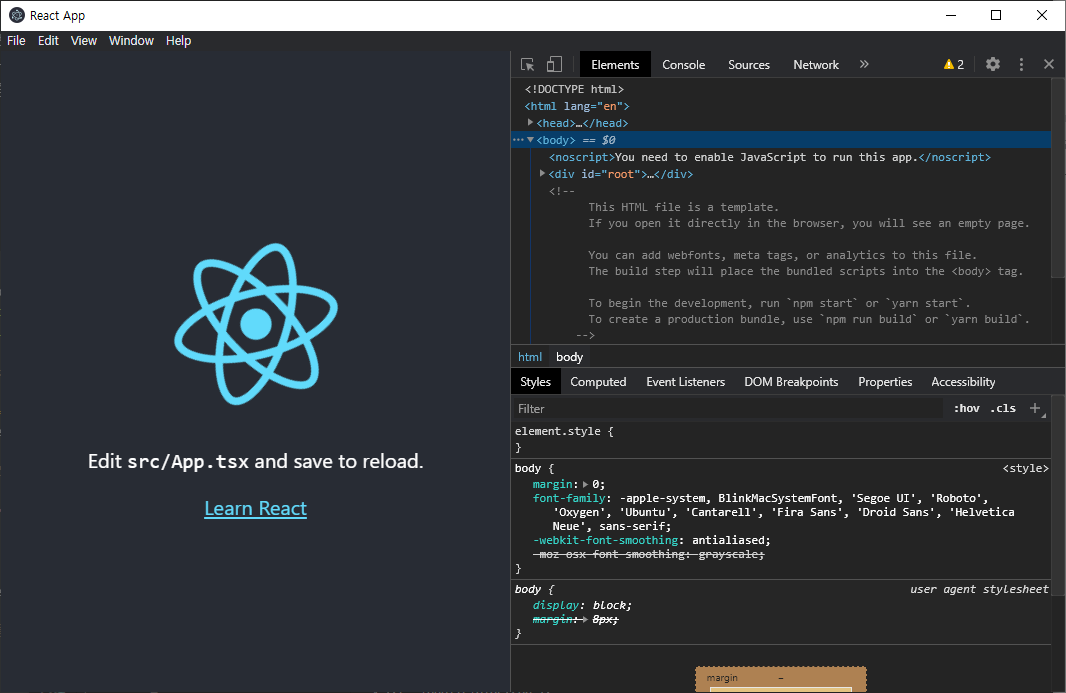Click 'Edit src/App.tsx and save to reload.' text
Screen dimensions: 1066x693
coord(256,461)
